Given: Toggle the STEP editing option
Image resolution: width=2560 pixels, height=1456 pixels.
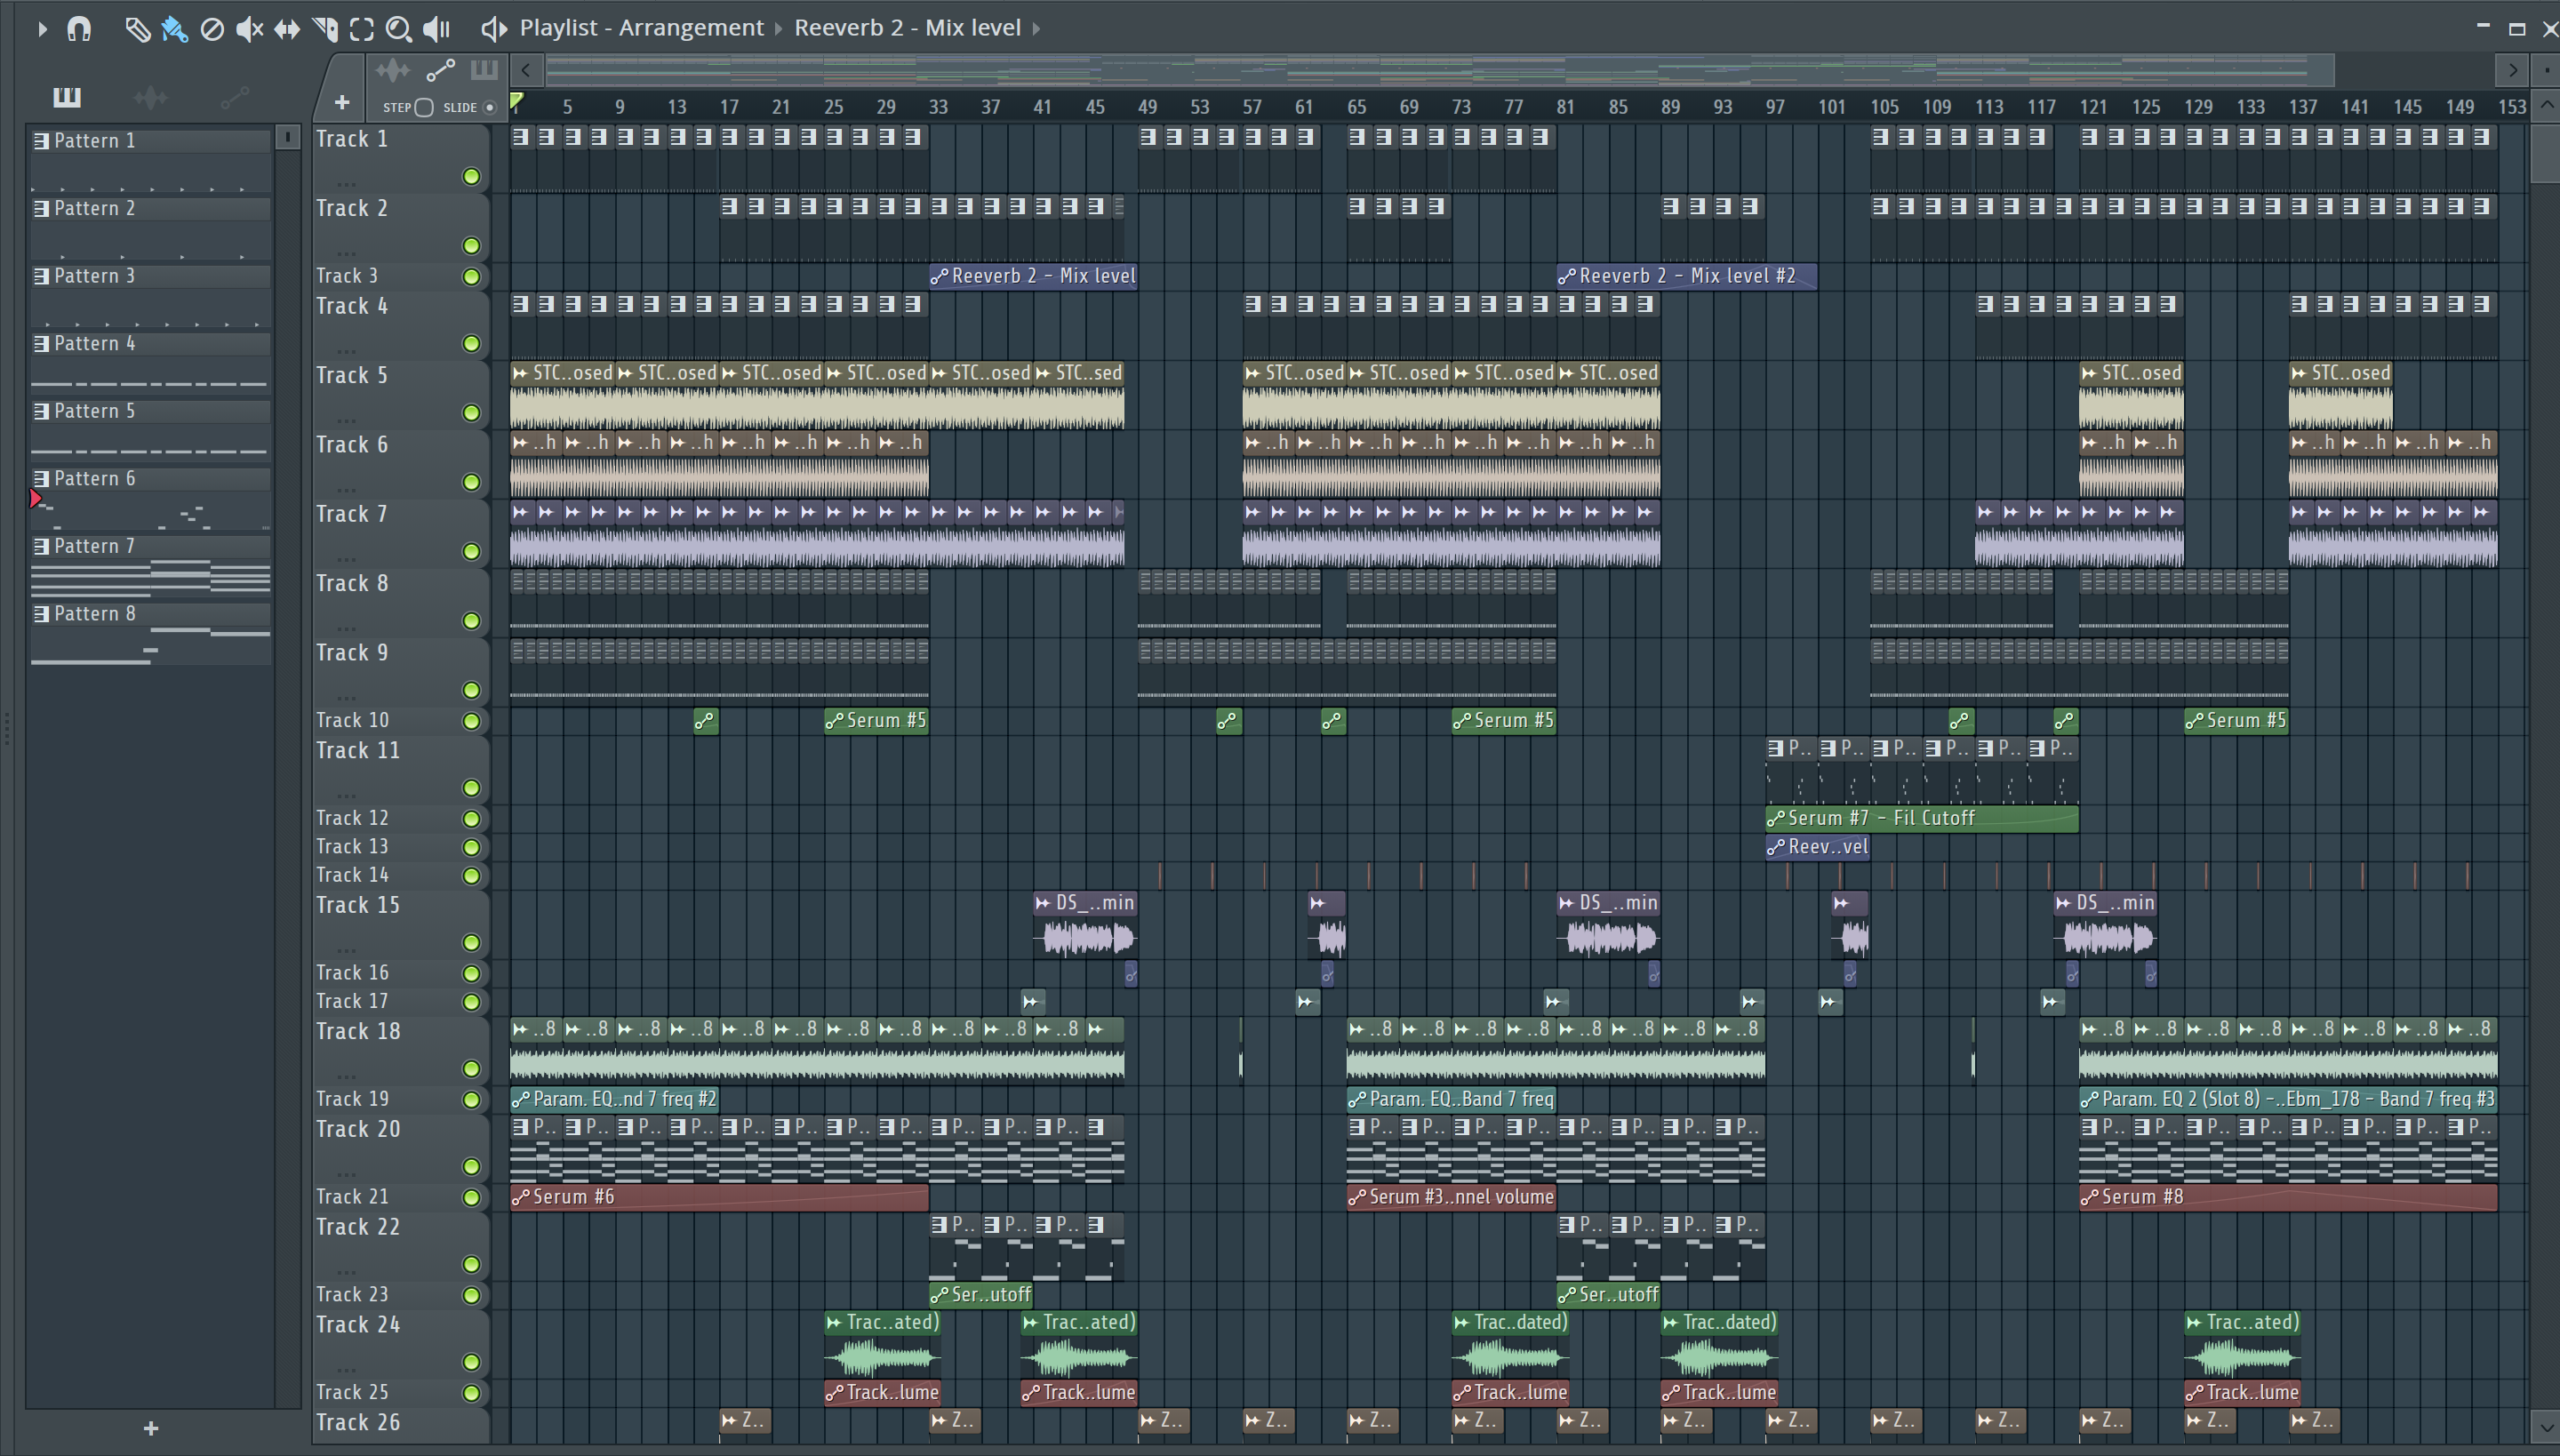Looking at the screenshot, I should [x=408, y=107].
